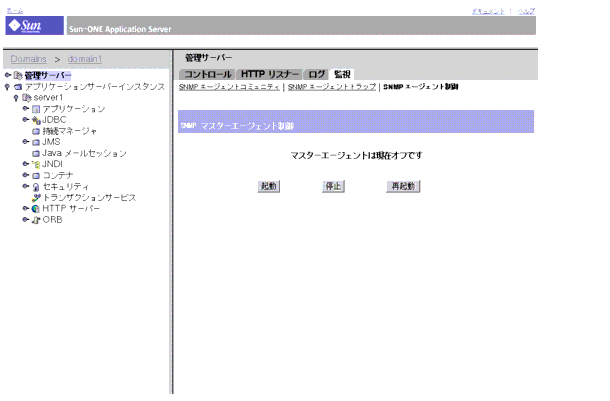
Task: Click the マスターエージェントは現在オフです status text
Action: tap(356, 156)
